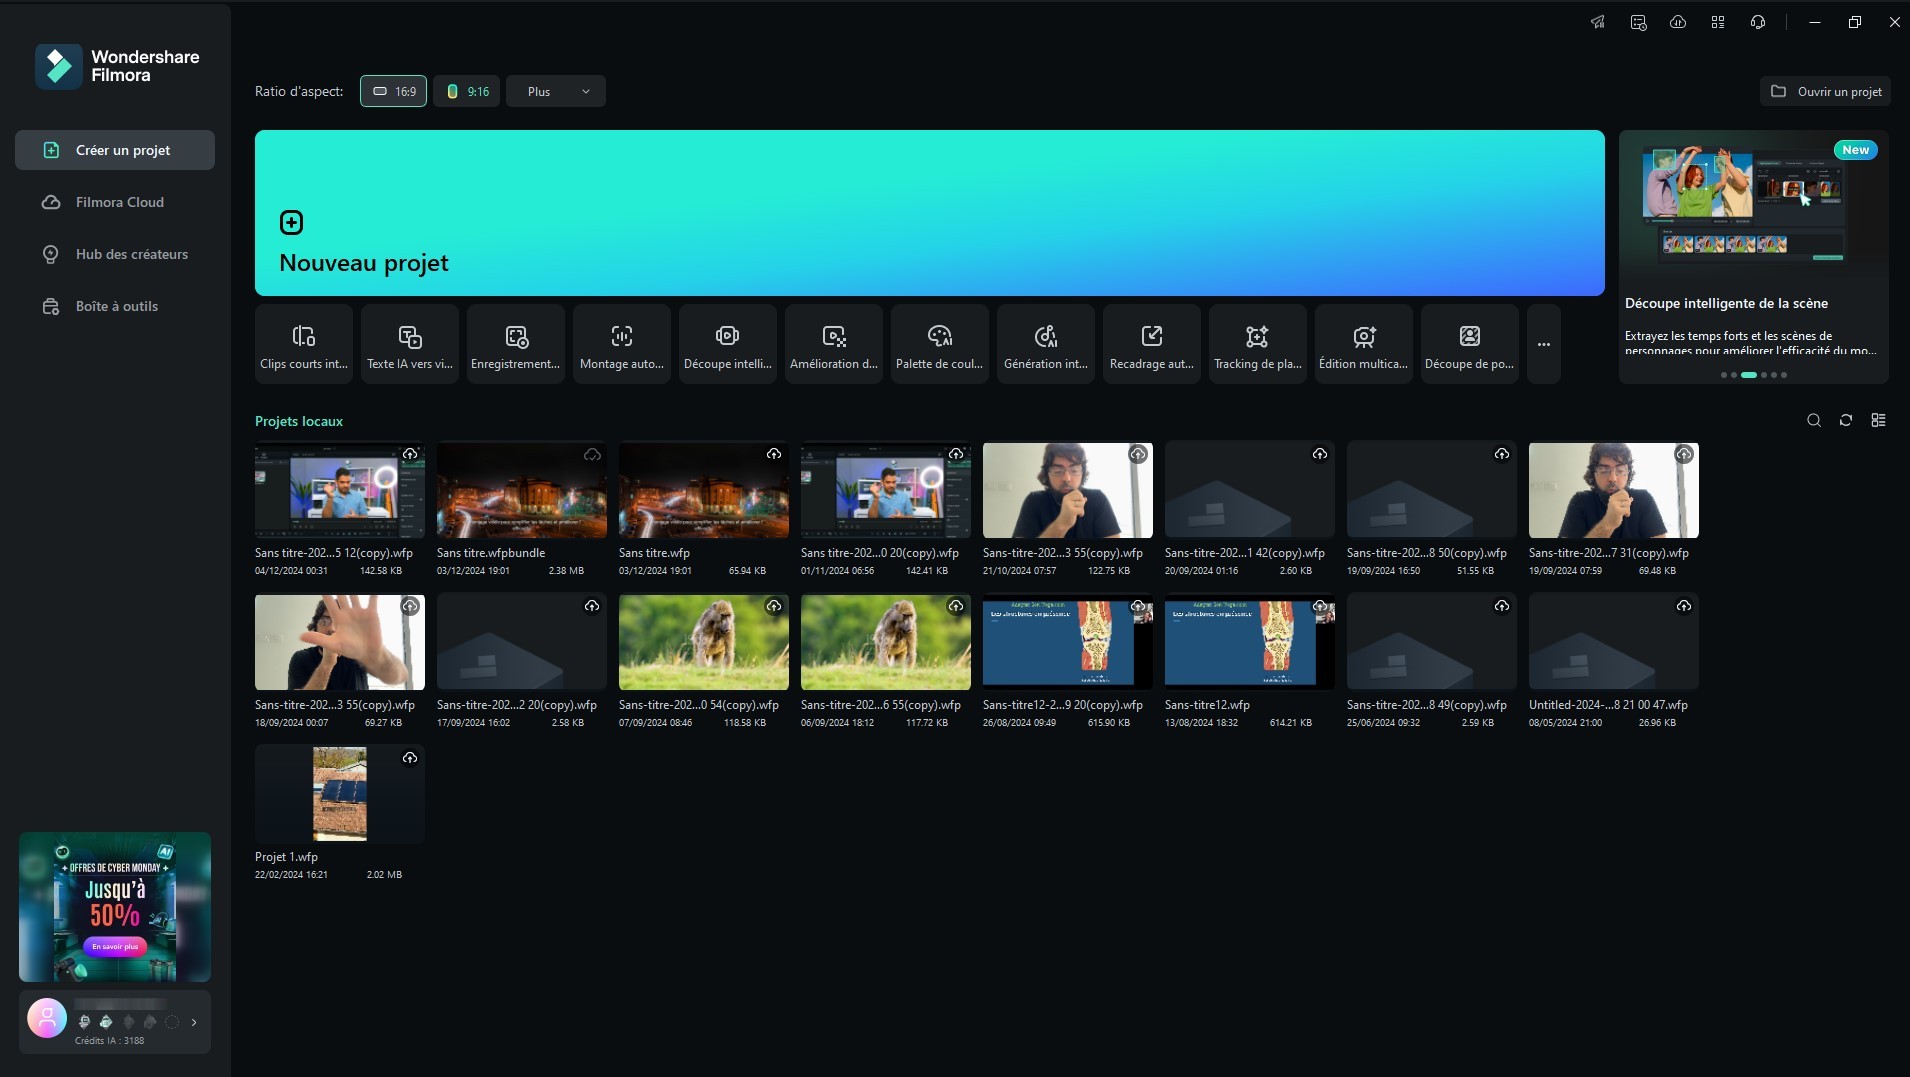Image resolution: width=1910 pixels, height=1077 pixels.
Task: Click cloud upload icon on Sans titre.wfp
Action: point(774,454)
